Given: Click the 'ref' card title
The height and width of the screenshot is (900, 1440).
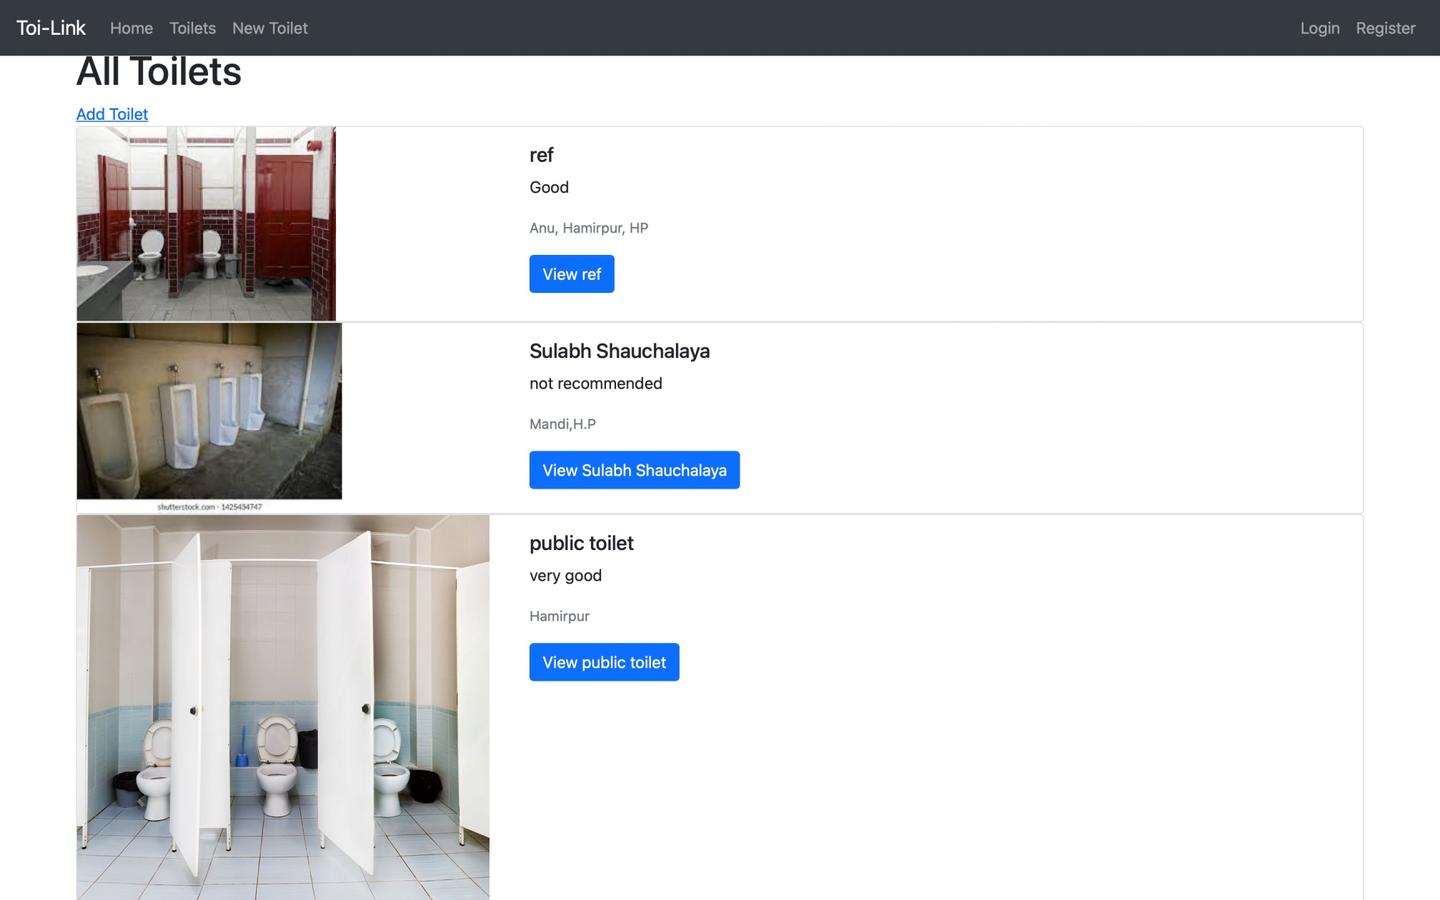Looking at the screenshot, I should tap(541, 155).
